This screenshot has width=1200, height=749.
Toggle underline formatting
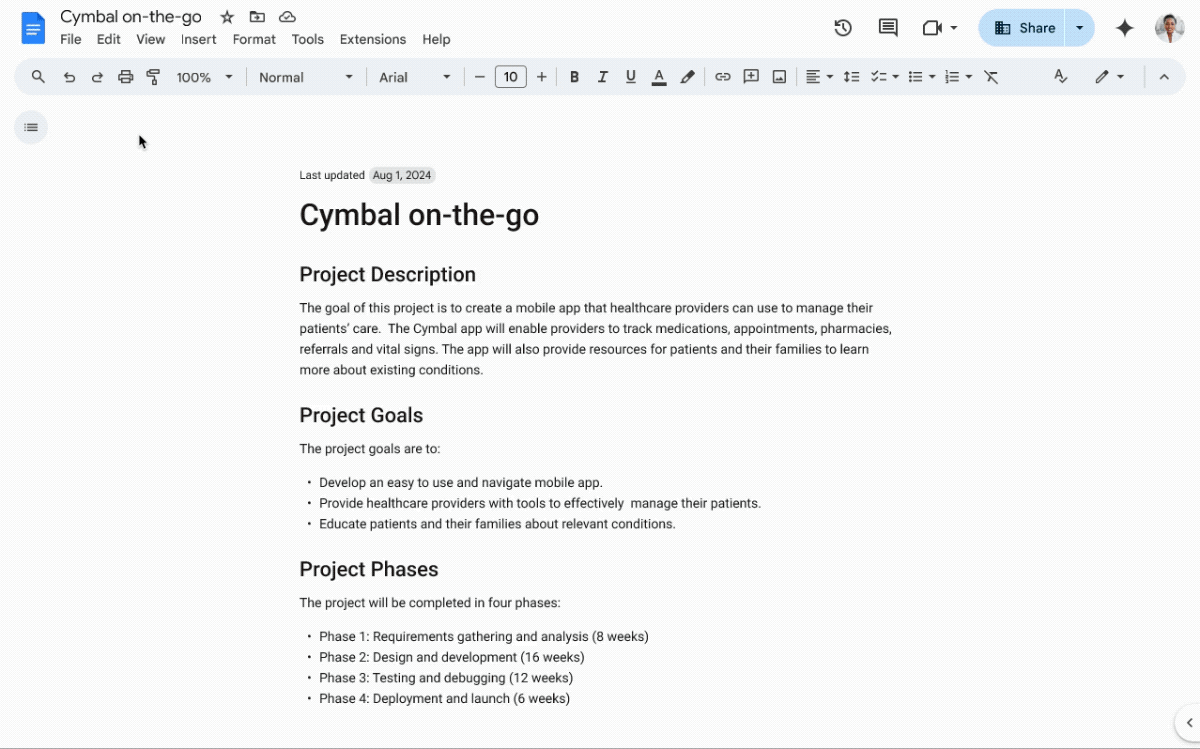tap(630, 77)
